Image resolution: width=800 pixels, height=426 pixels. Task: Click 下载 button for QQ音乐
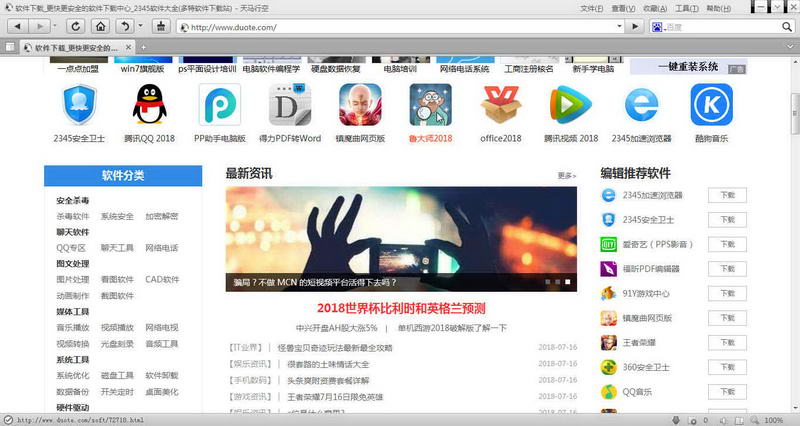727,392
